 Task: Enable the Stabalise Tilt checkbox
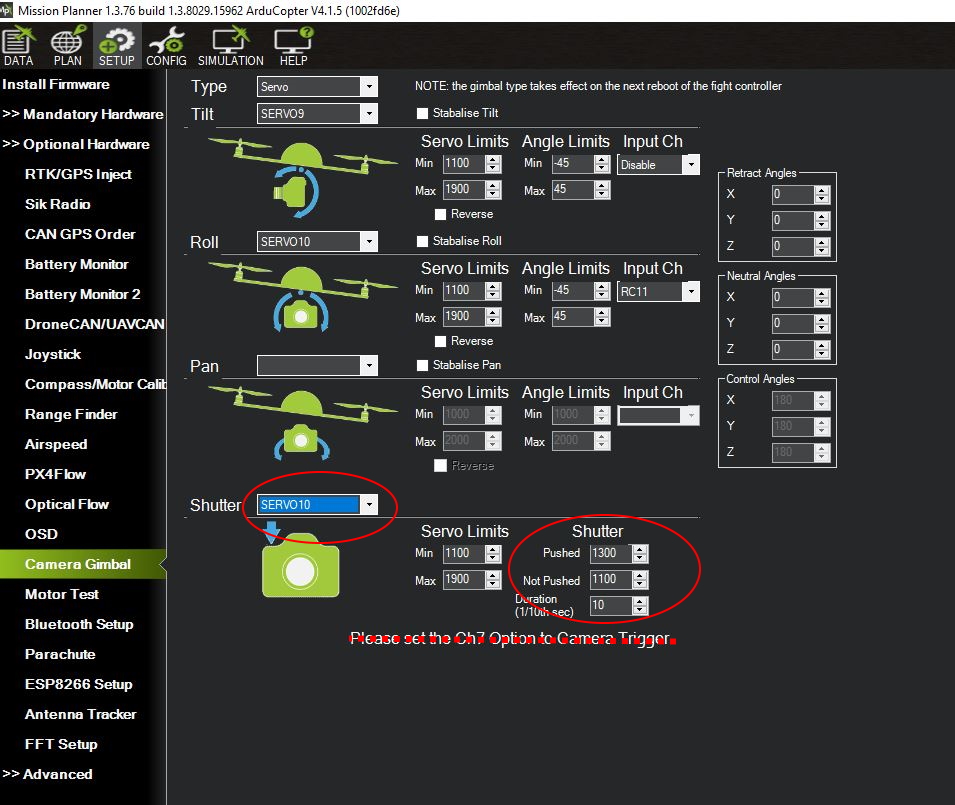[x=423, y=113]
